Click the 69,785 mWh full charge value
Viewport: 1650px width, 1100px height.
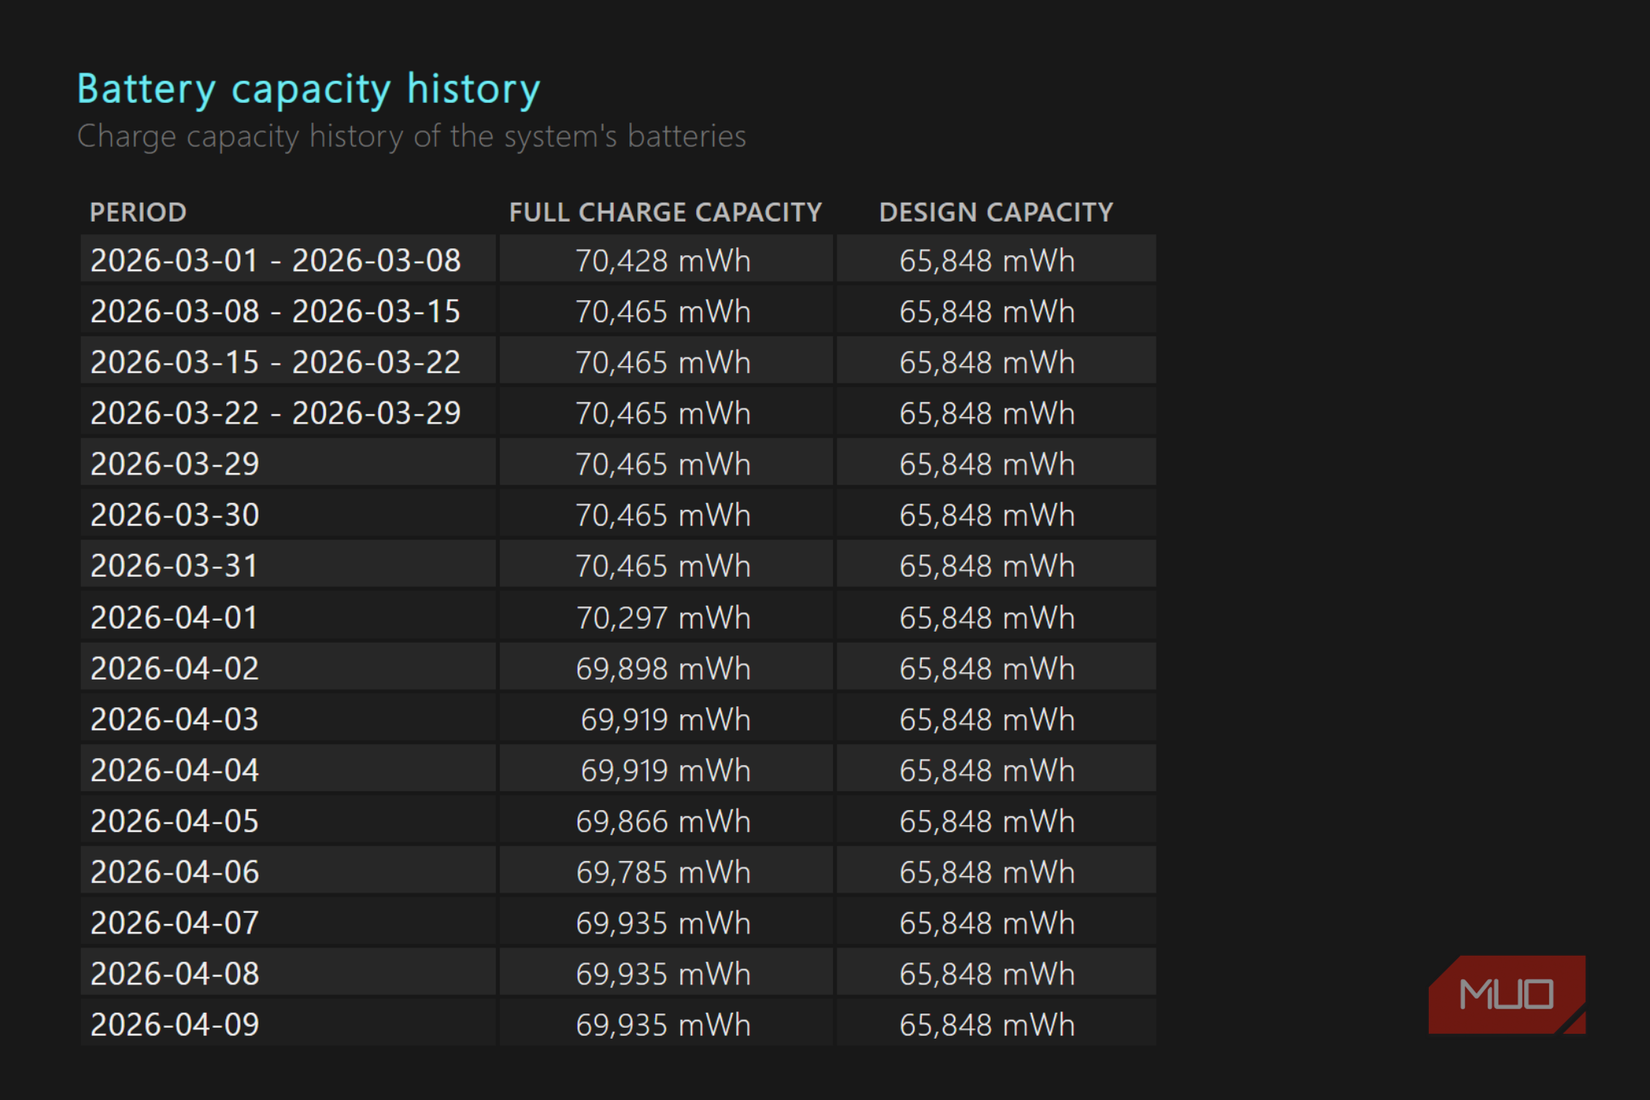pos(663,872)
